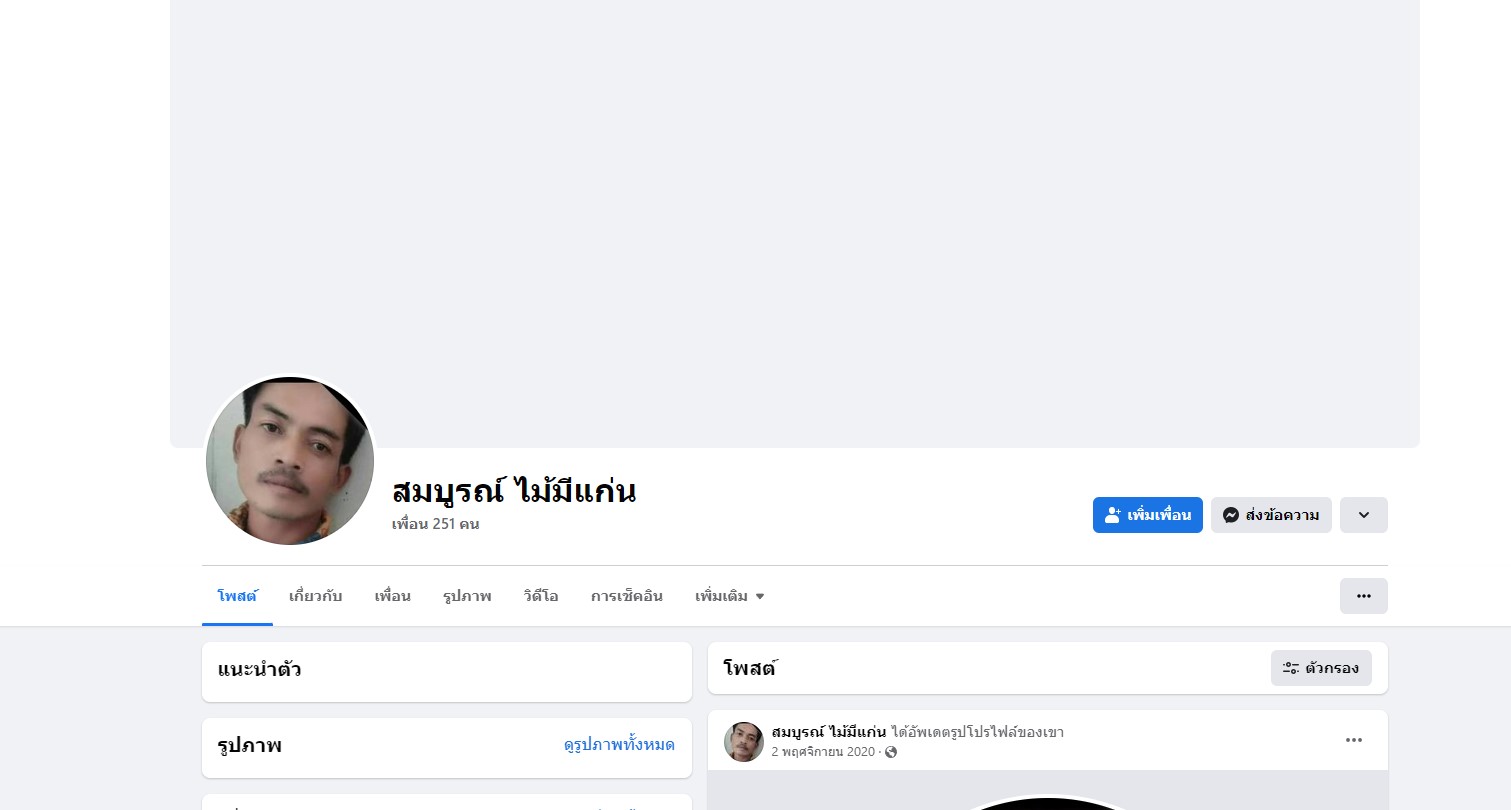
Task: Click the large profile picture
Action: [290, 461]
